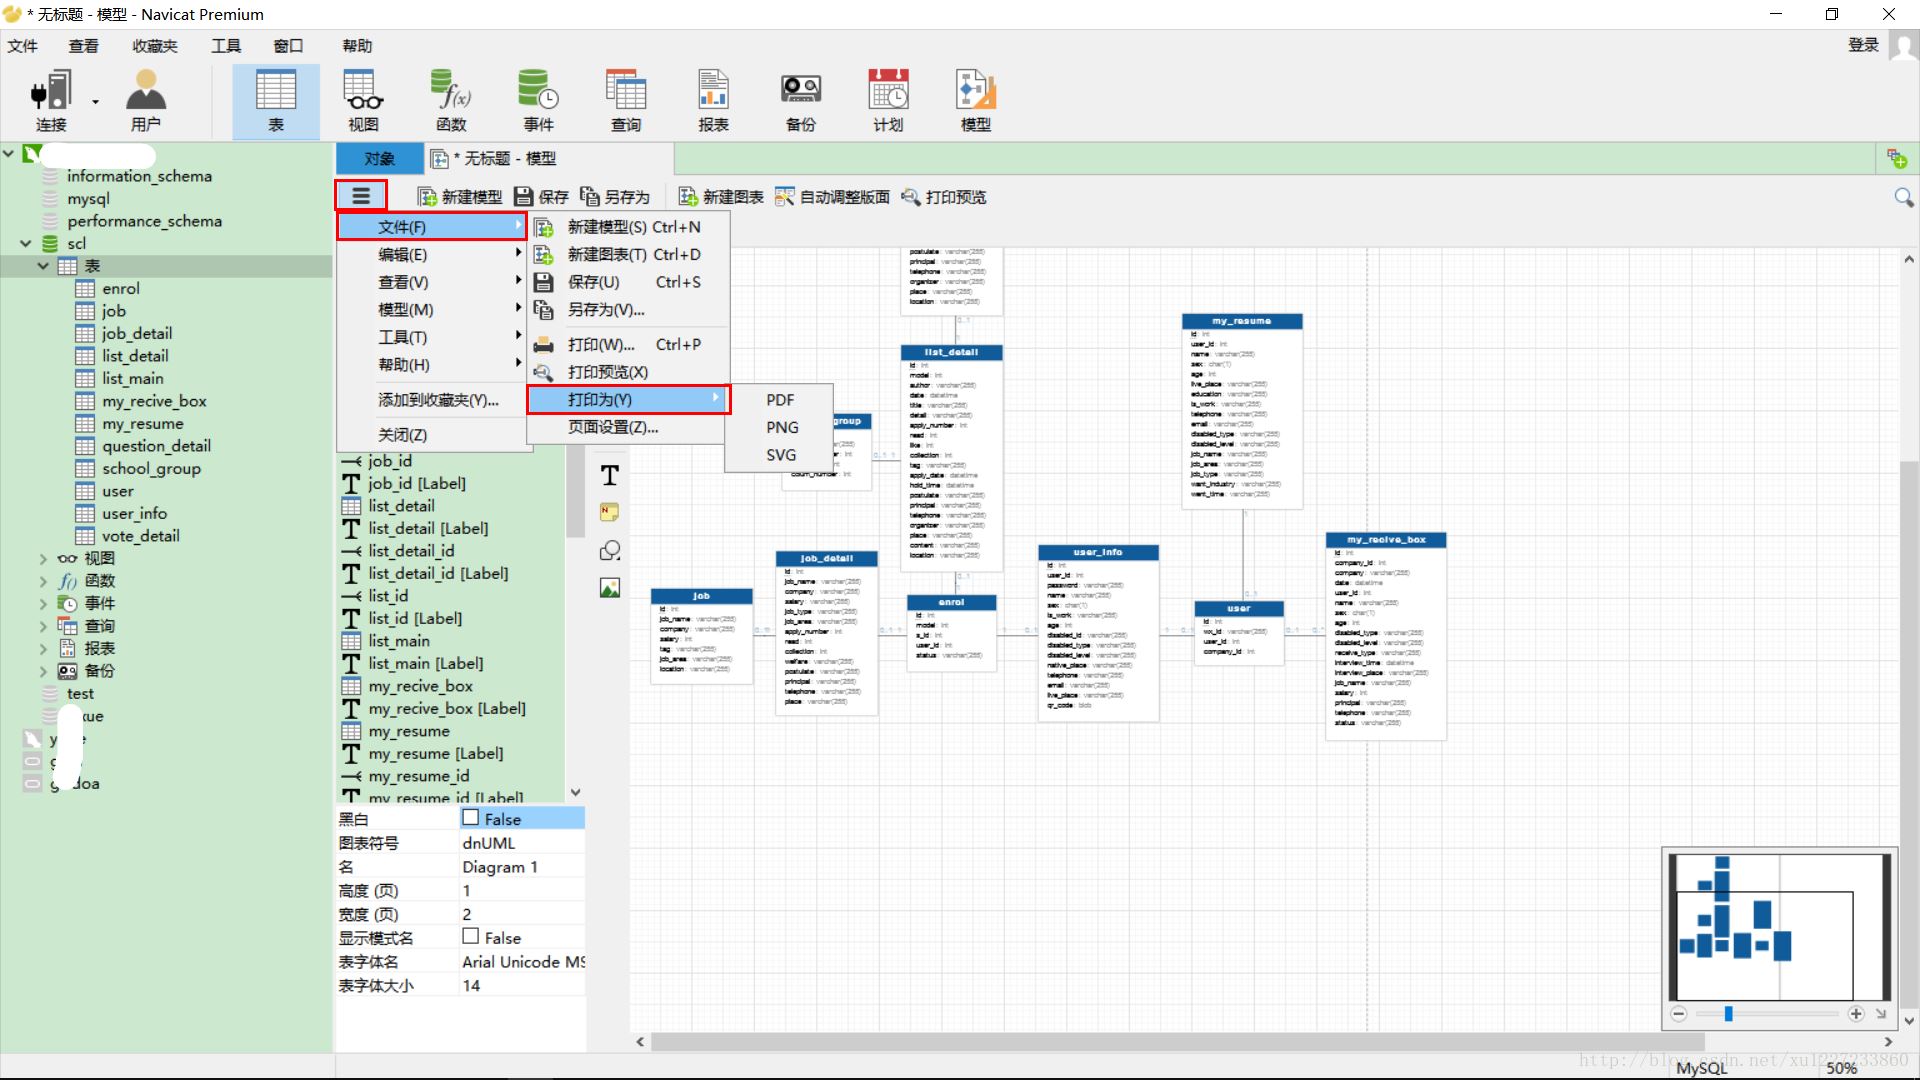Click the 打印预览 icon in toolbar
This screenshot has height=1080, width=1920.
(x=913, y=195)
